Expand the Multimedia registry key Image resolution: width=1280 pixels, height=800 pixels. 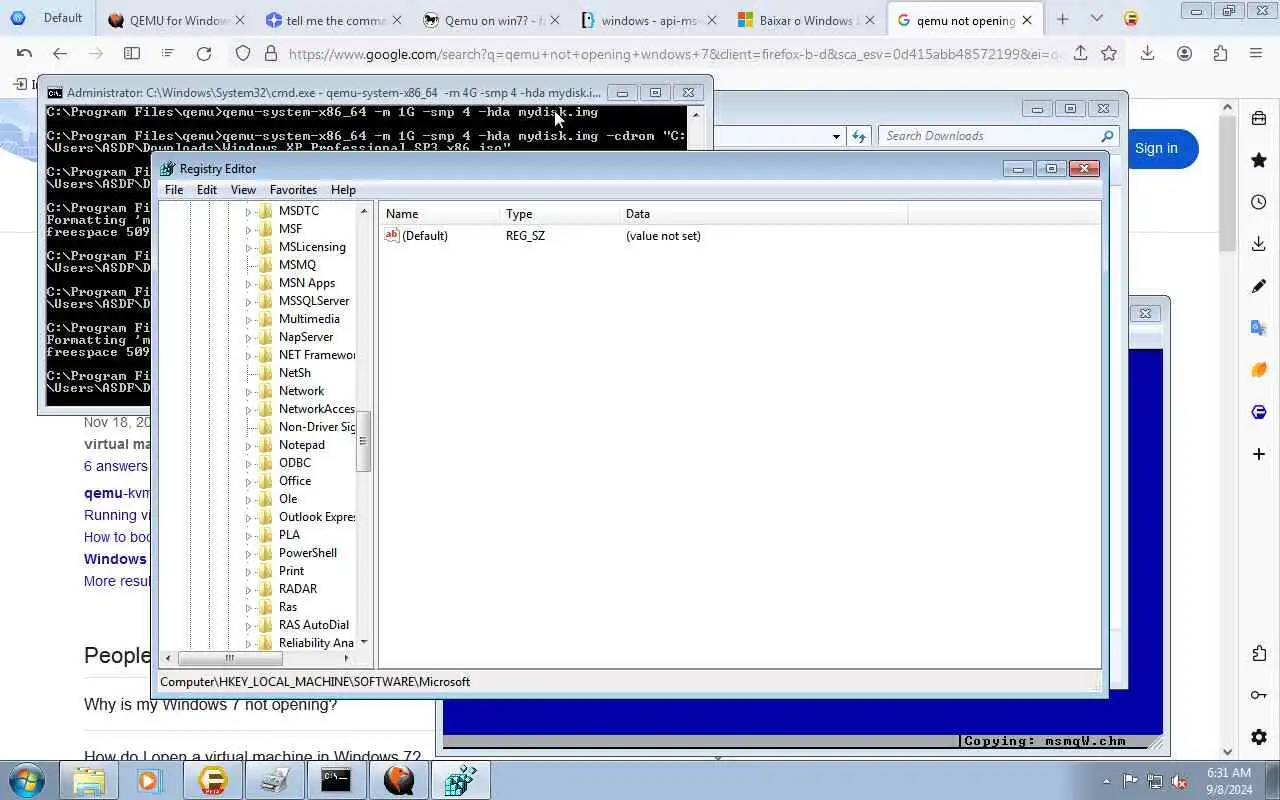click(249, 319)
